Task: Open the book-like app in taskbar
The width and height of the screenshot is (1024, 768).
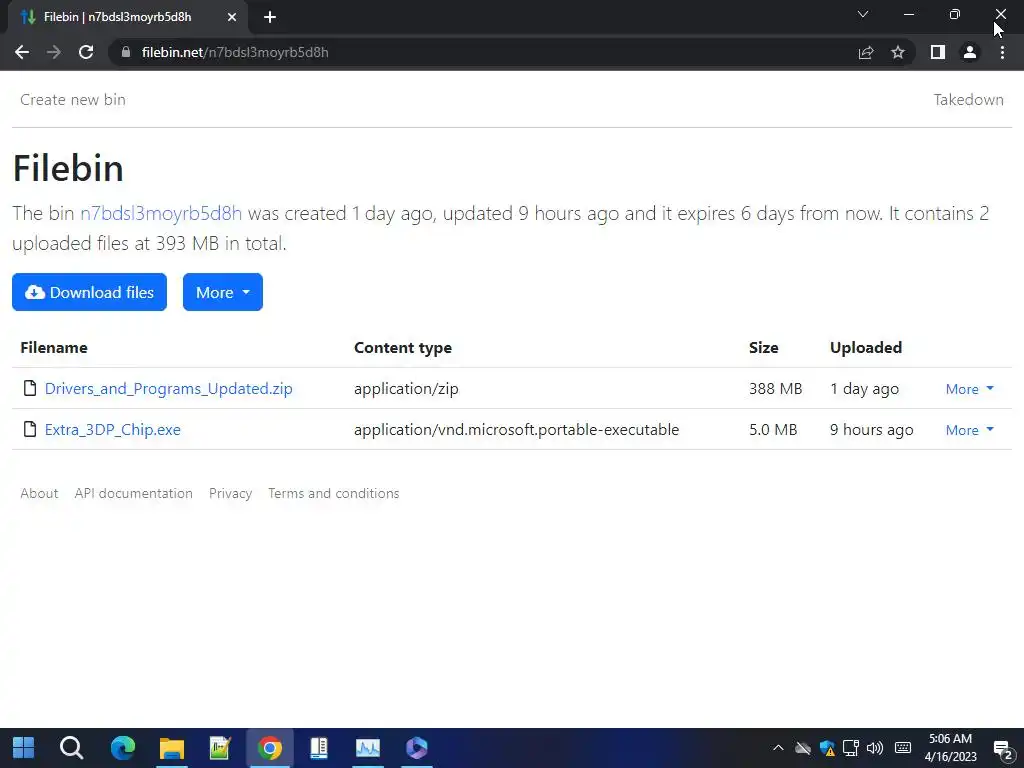Action: [319, 748]
